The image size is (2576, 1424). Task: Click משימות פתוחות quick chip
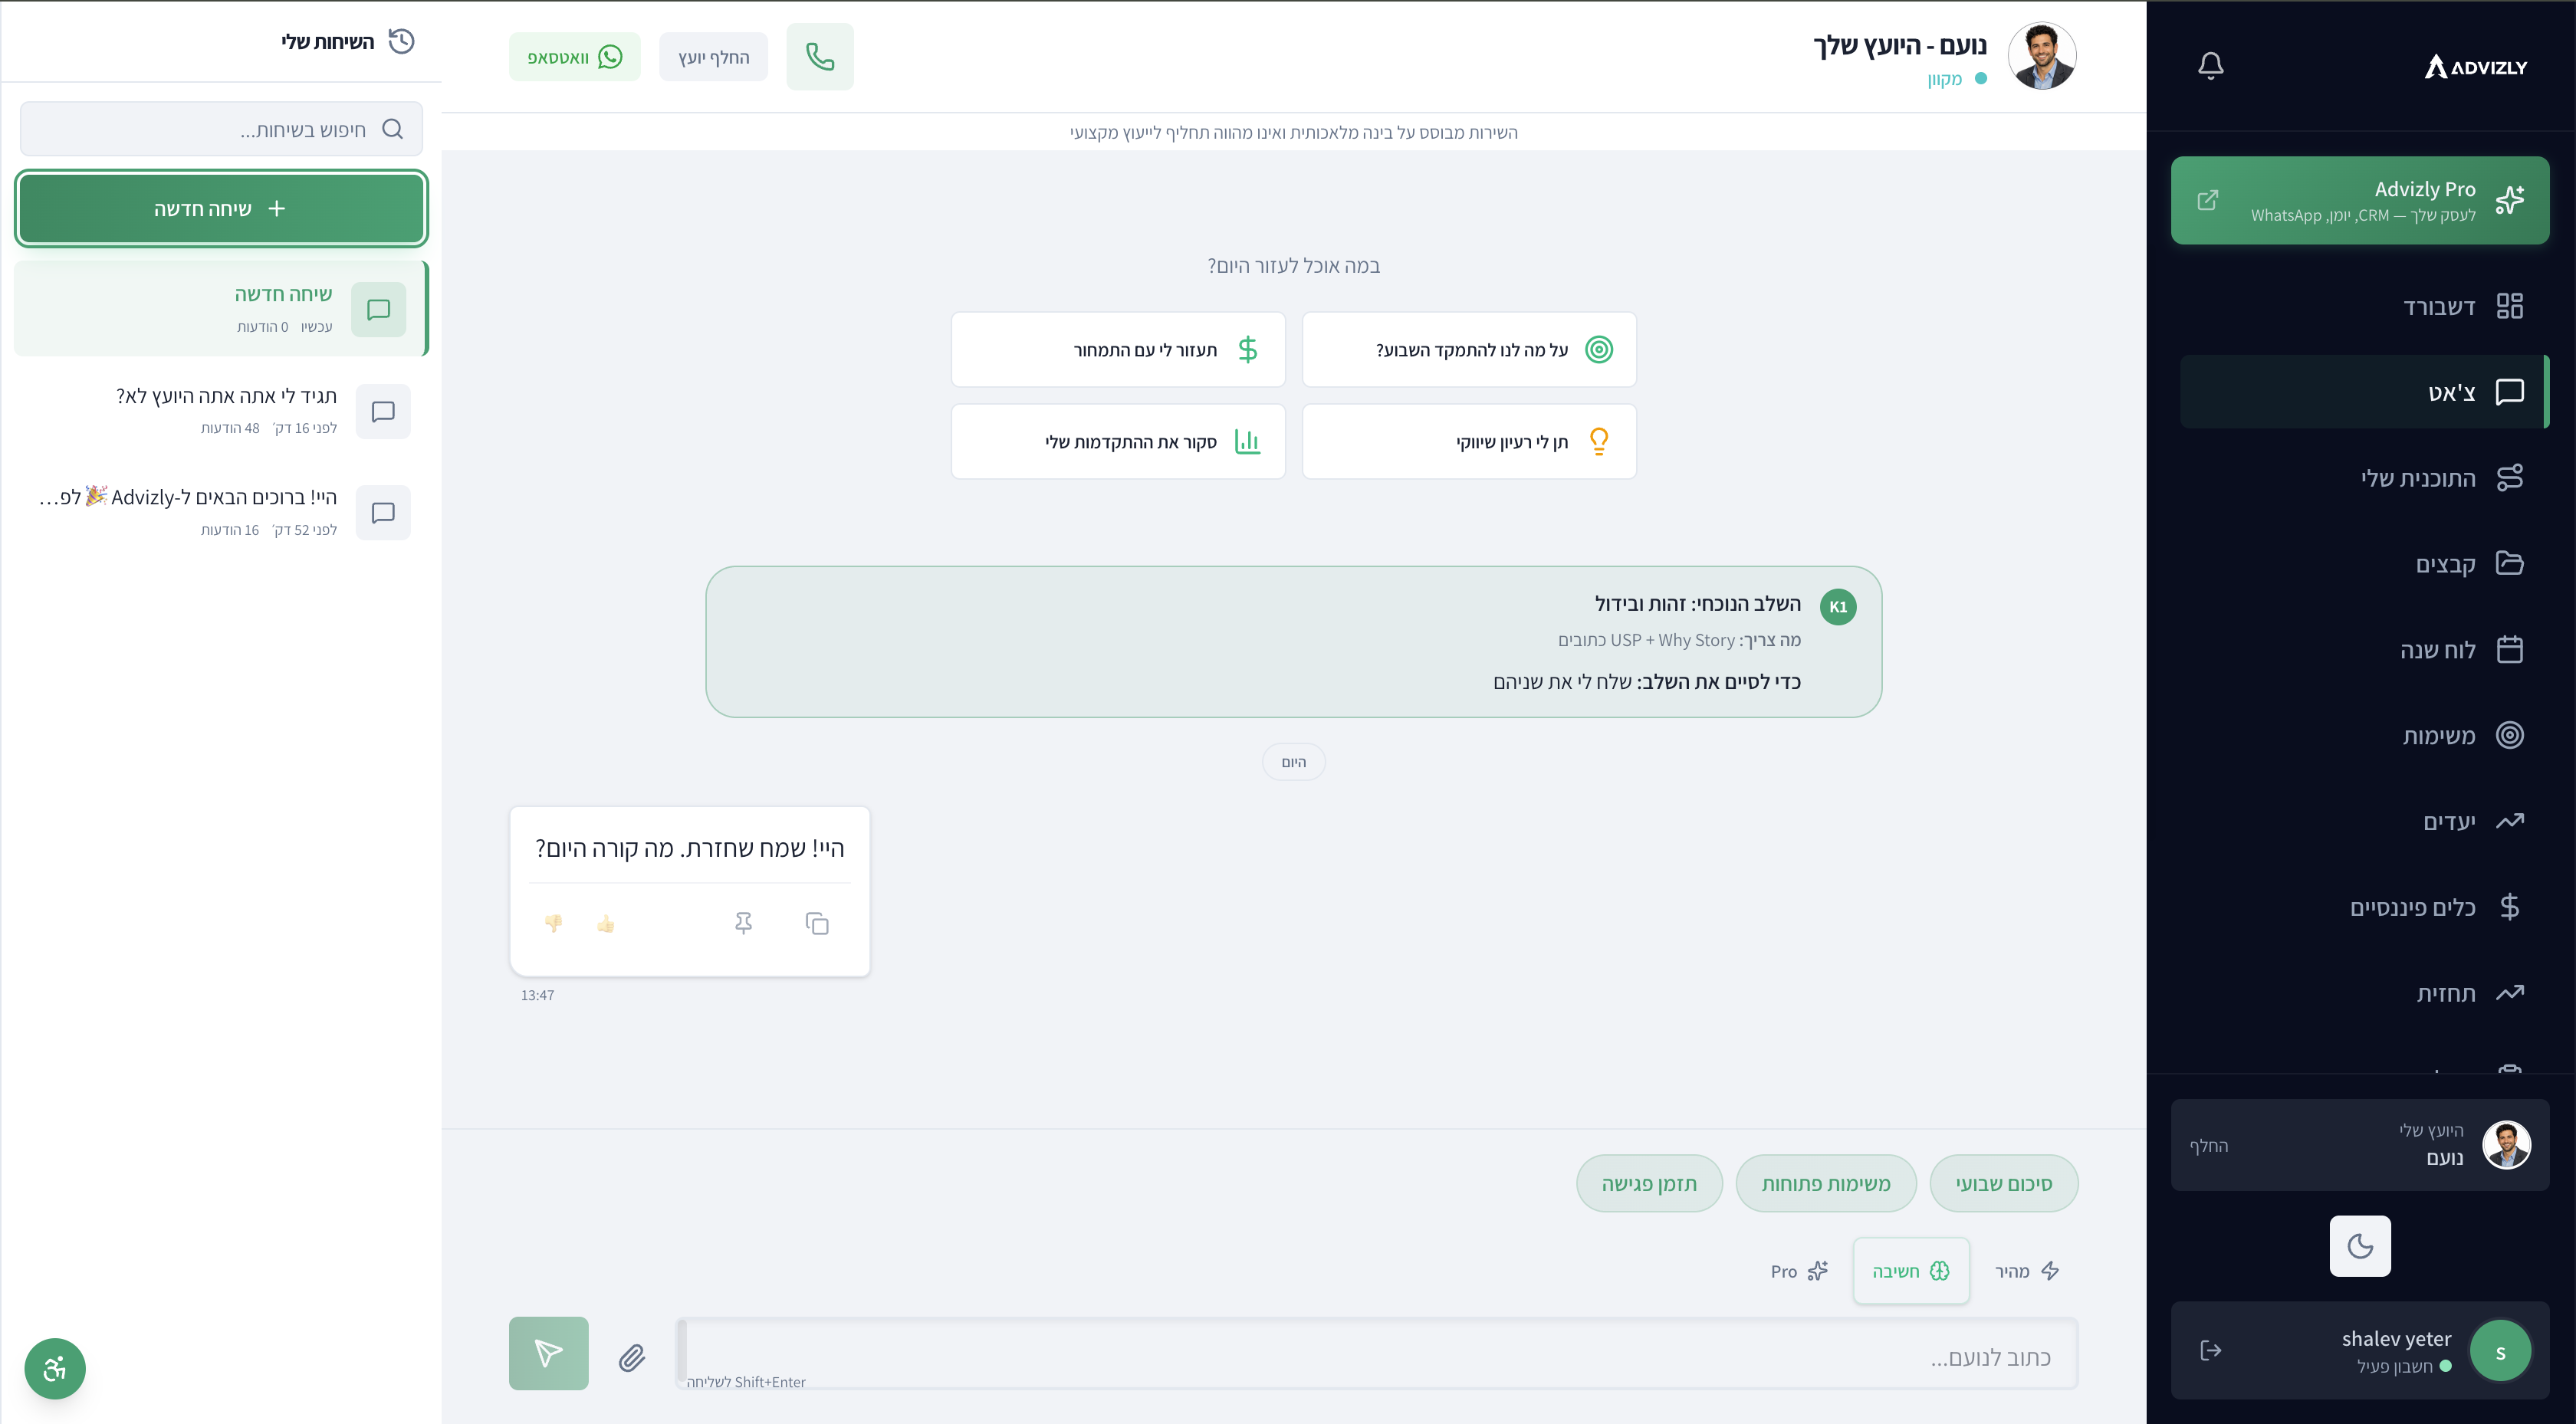(x=1826, y=1184)
